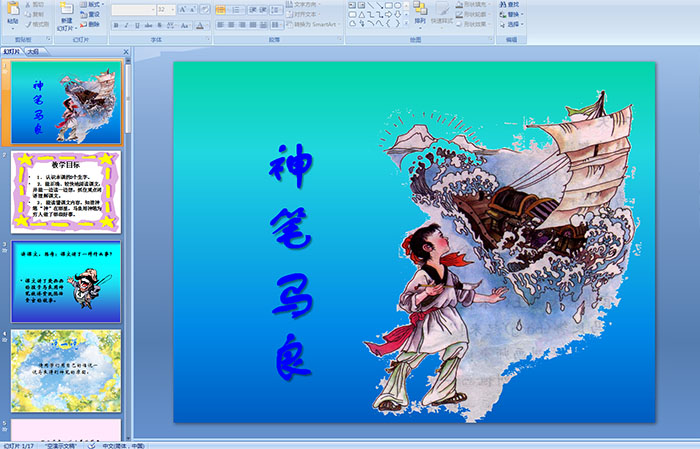Select the Line shape in gallery
The width and height of the screenshot is (700, 449).
(x=371, y=5)
